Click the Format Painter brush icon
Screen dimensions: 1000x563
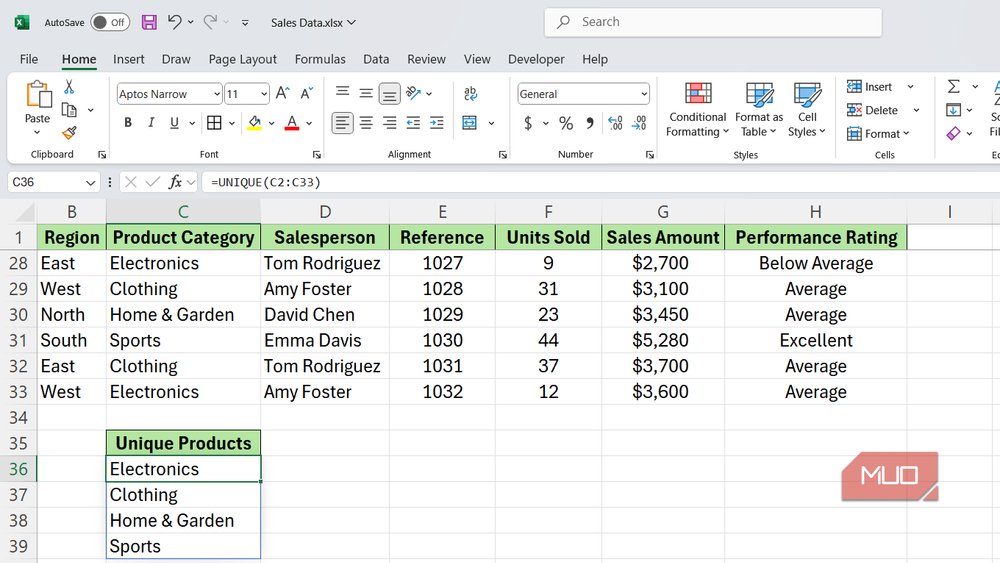pyautogui.click(x=69, y=132)
